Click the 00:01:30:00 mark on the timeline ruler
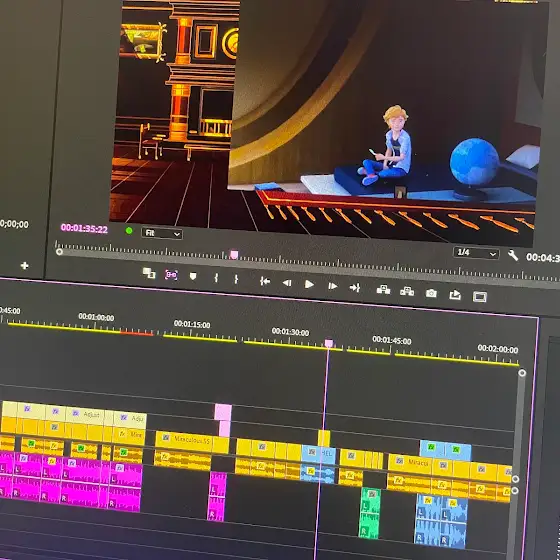 click(x=290, y=332)
